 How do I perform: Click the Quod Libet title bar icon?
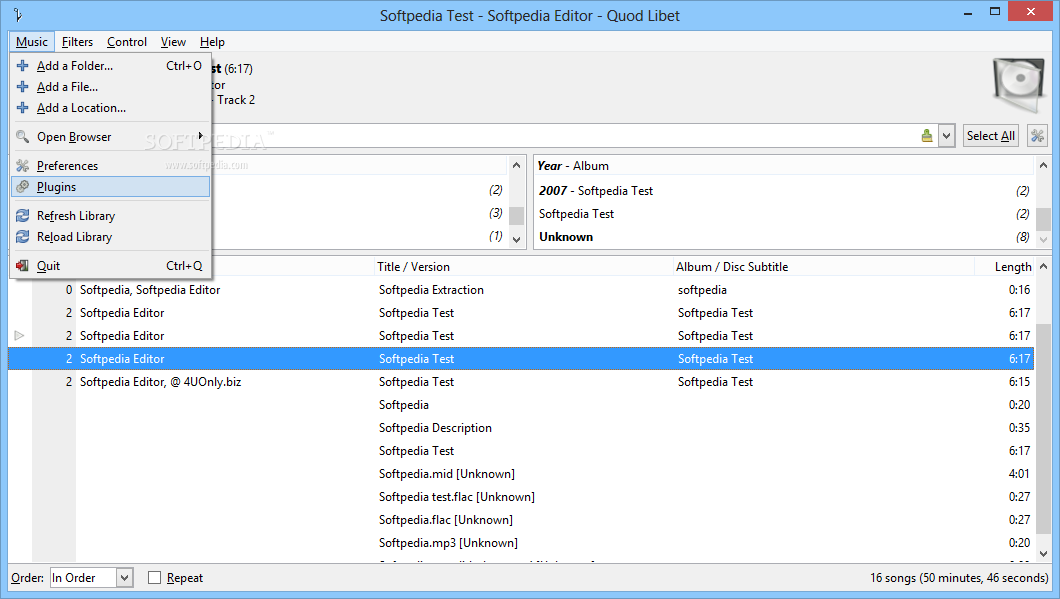click(x=18, y=15)
